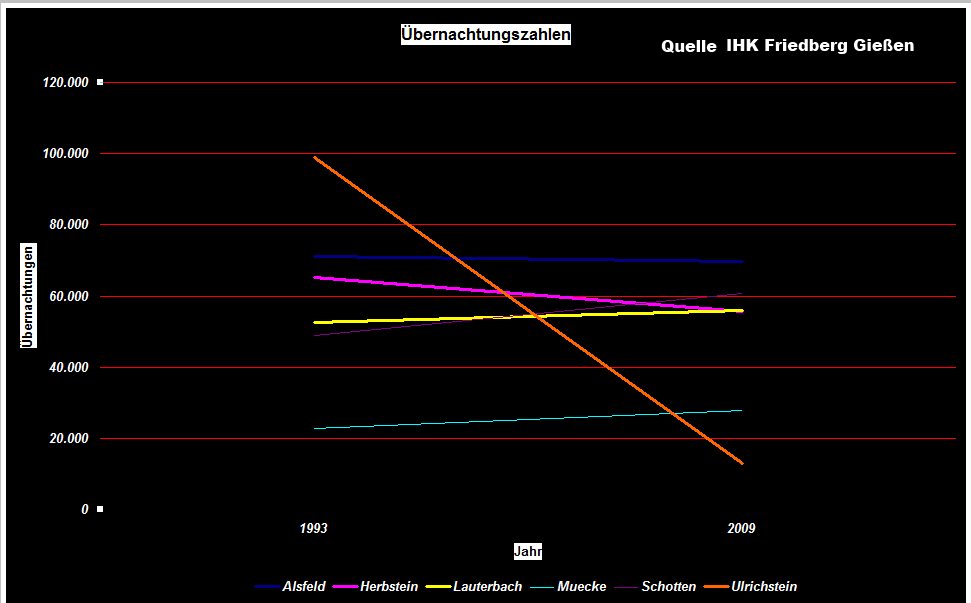Select the Alsfeld legend entry text

pos(304,587)
